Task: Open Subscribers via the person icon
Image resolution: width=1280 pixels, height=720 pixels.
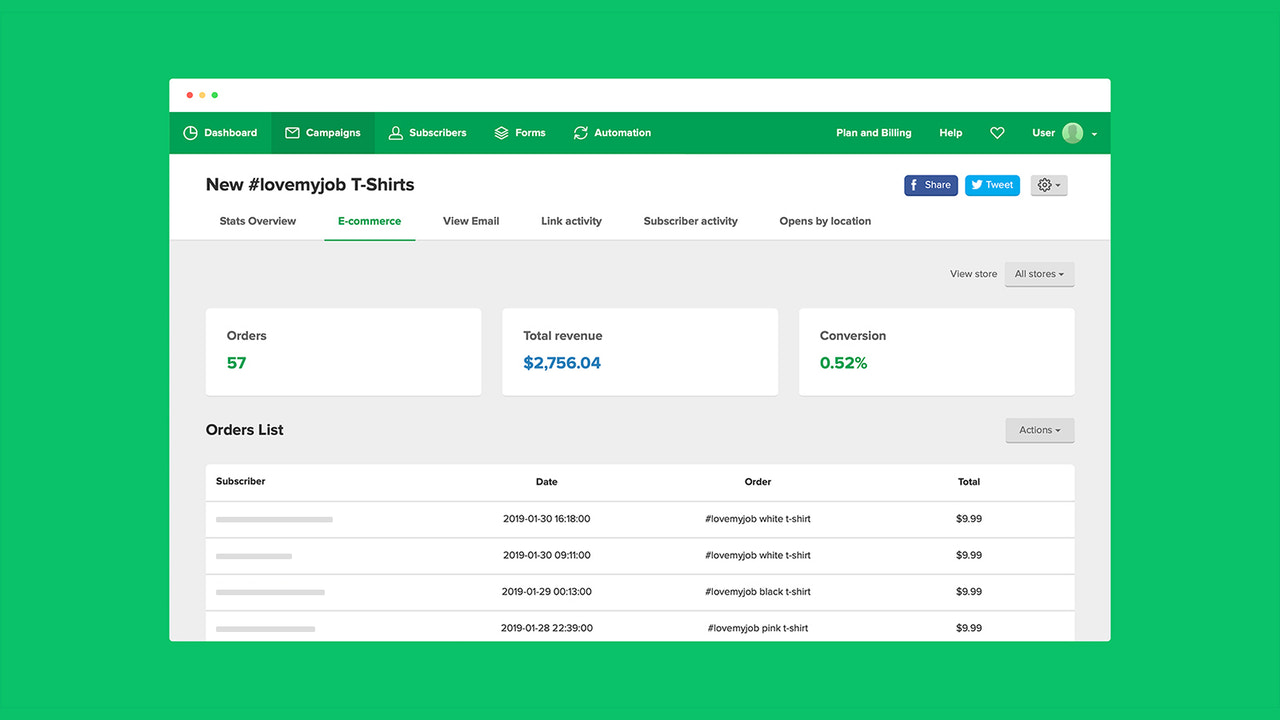Action: pos(397,132)
